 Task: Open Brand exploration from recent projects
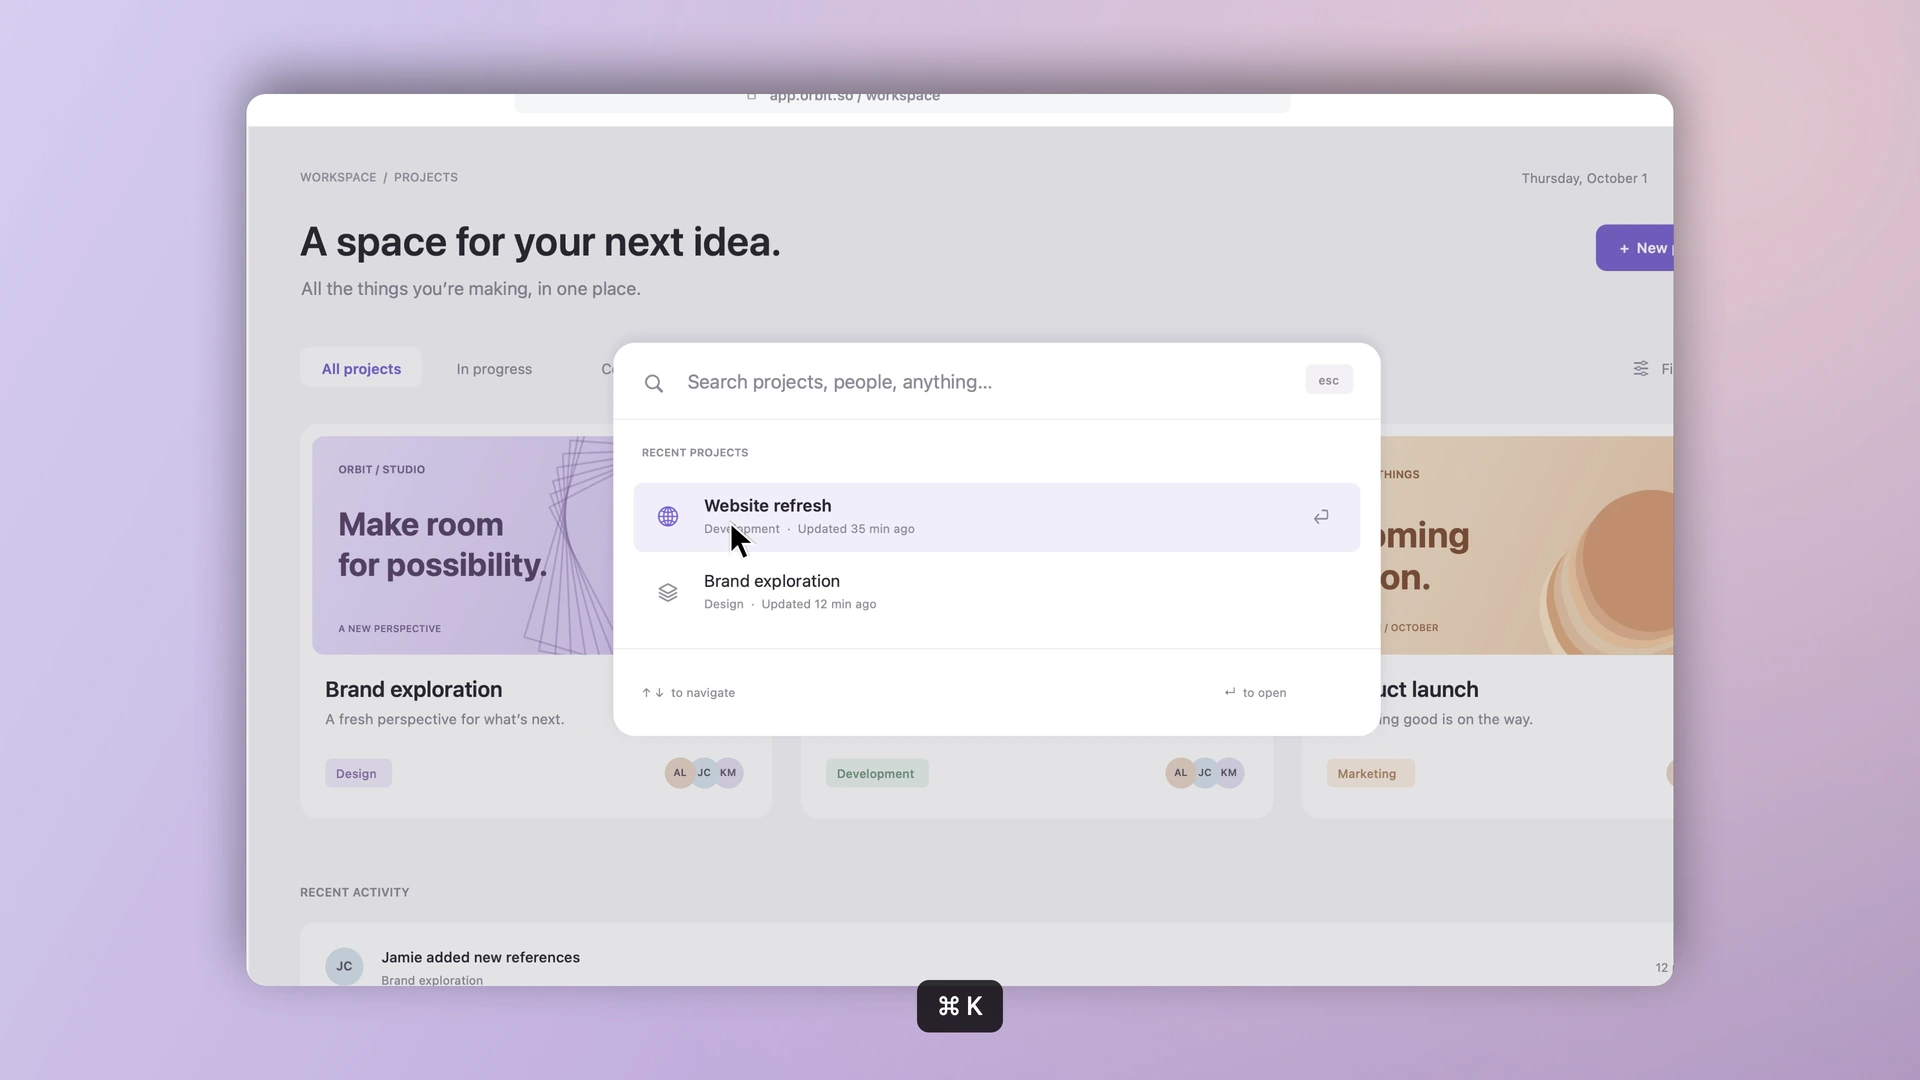[997, 593]
